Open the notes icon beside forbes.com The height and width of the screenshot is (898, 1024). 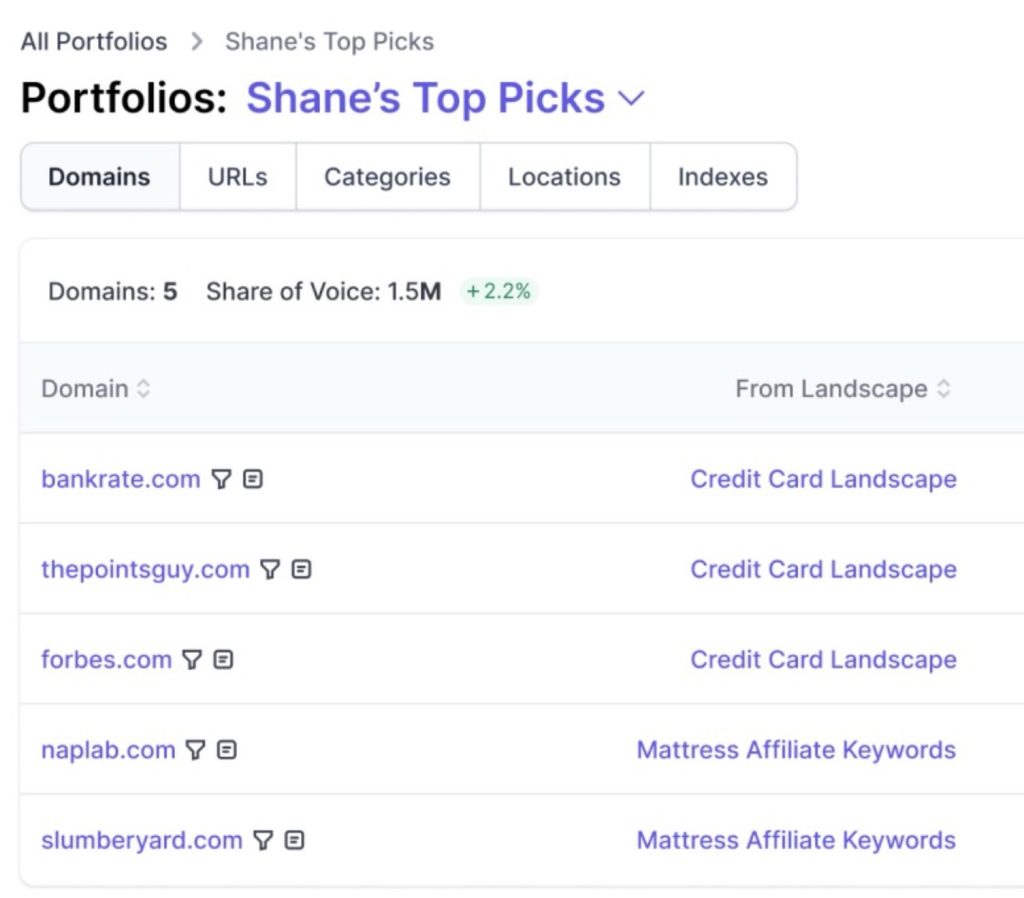click(223, 660)
